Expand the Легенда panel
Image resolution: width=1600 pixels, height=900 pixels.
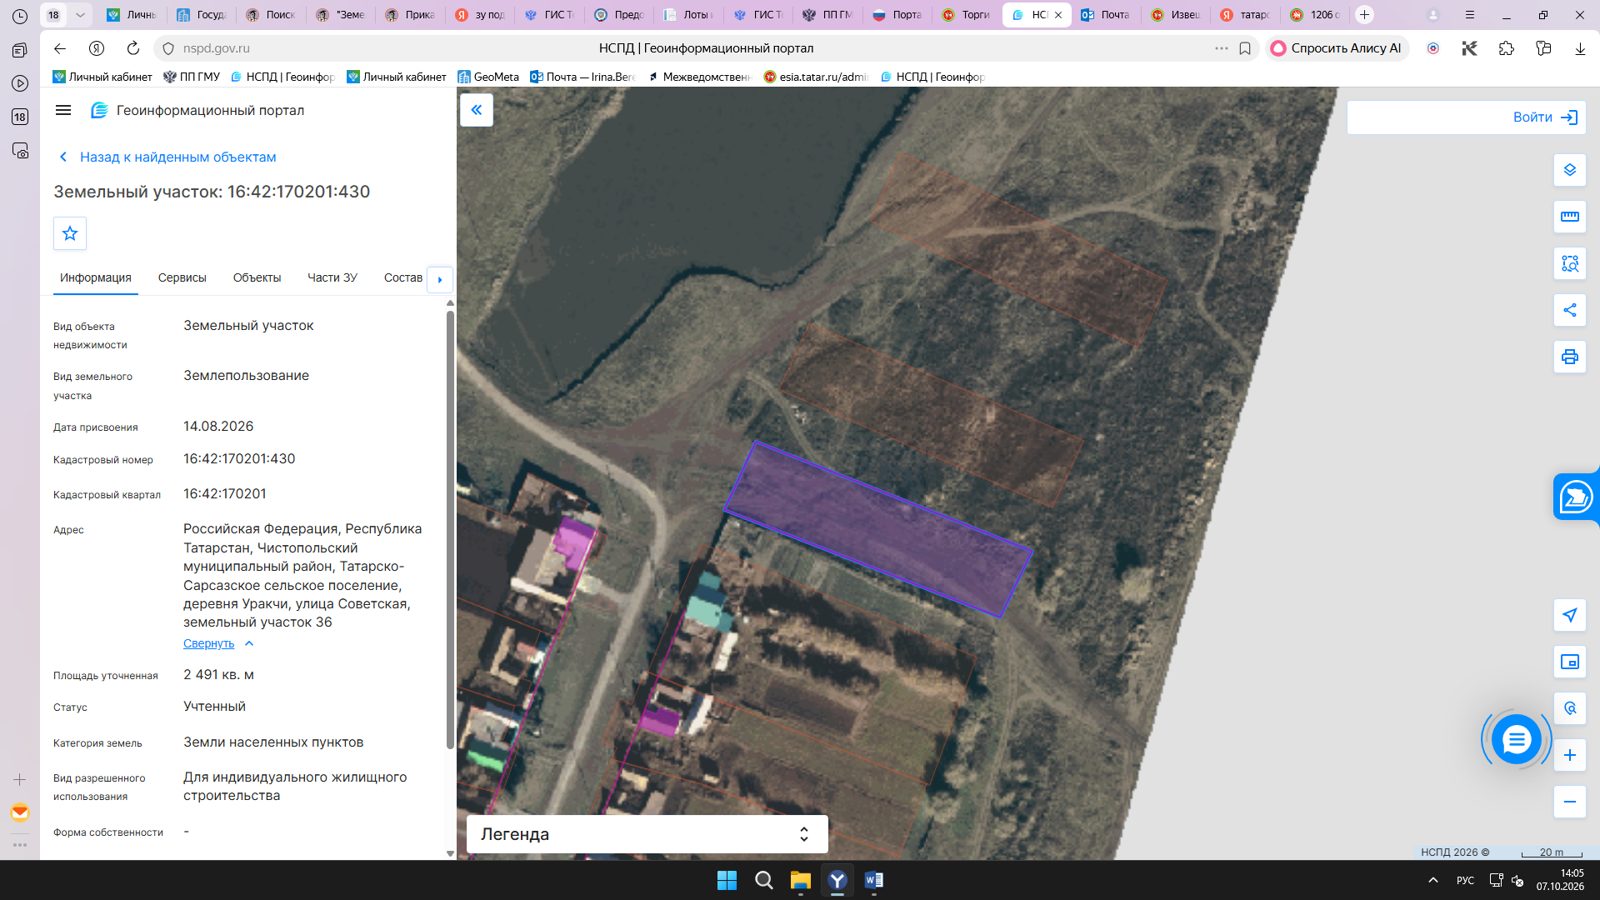(647, 834)
